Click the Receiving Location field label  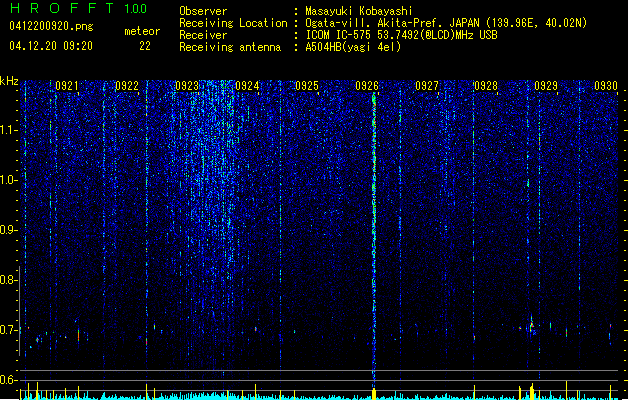coord(233,23)
